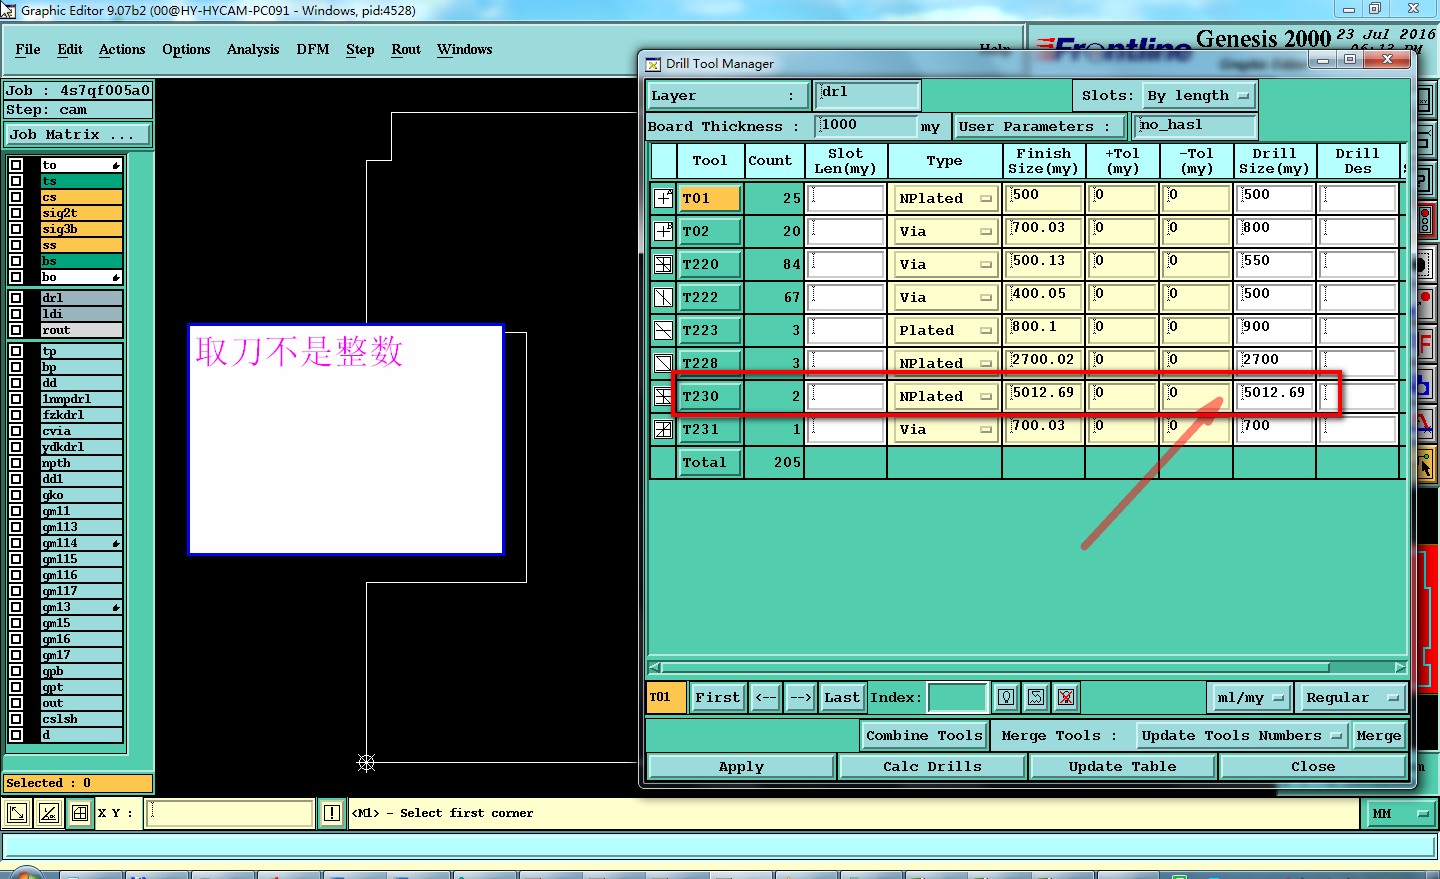Click the T01 drill shape icon
Image resolution: width=1440 pixels, height=879 pixels.
pos(663,198)
